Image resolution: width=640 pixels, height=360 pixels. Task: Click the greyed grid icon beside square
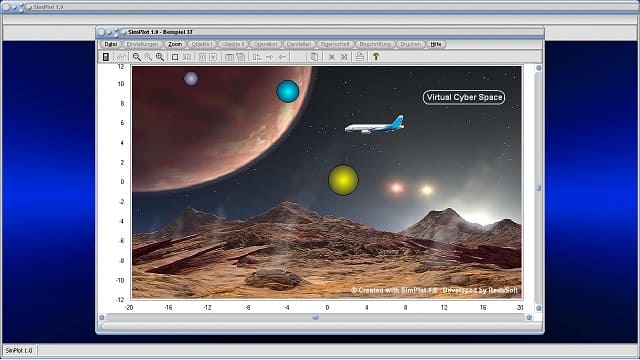[x=187, y=57]
